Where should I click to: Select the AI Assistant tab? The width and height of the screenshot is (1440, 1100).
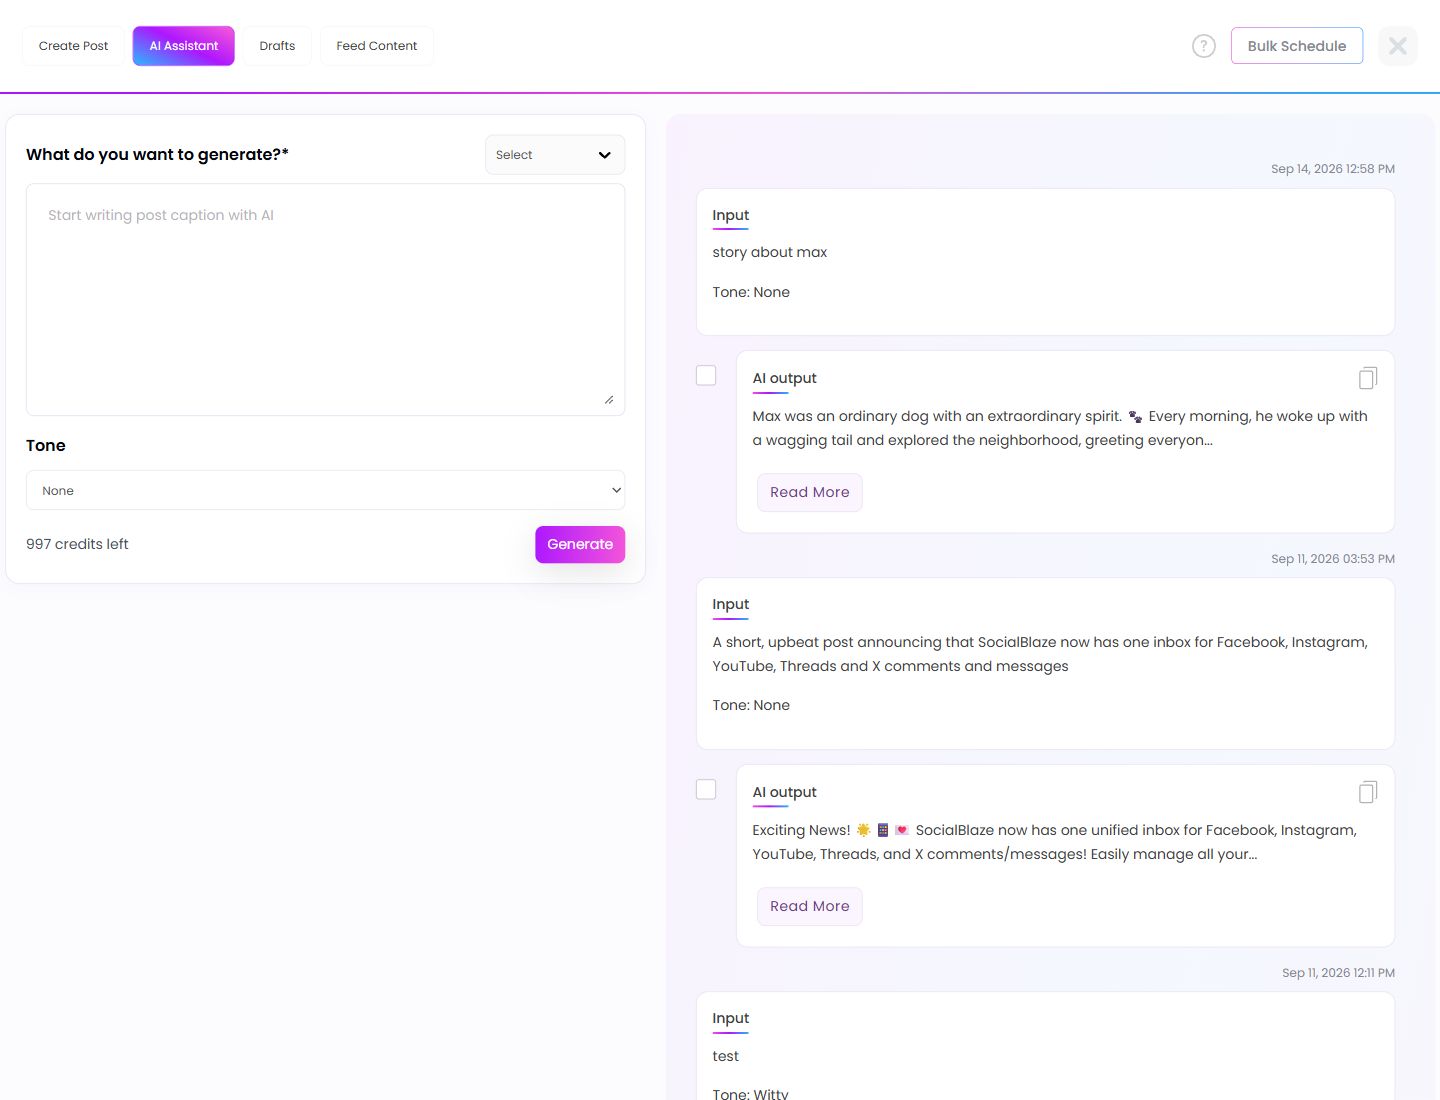click(x=184, y=46)
